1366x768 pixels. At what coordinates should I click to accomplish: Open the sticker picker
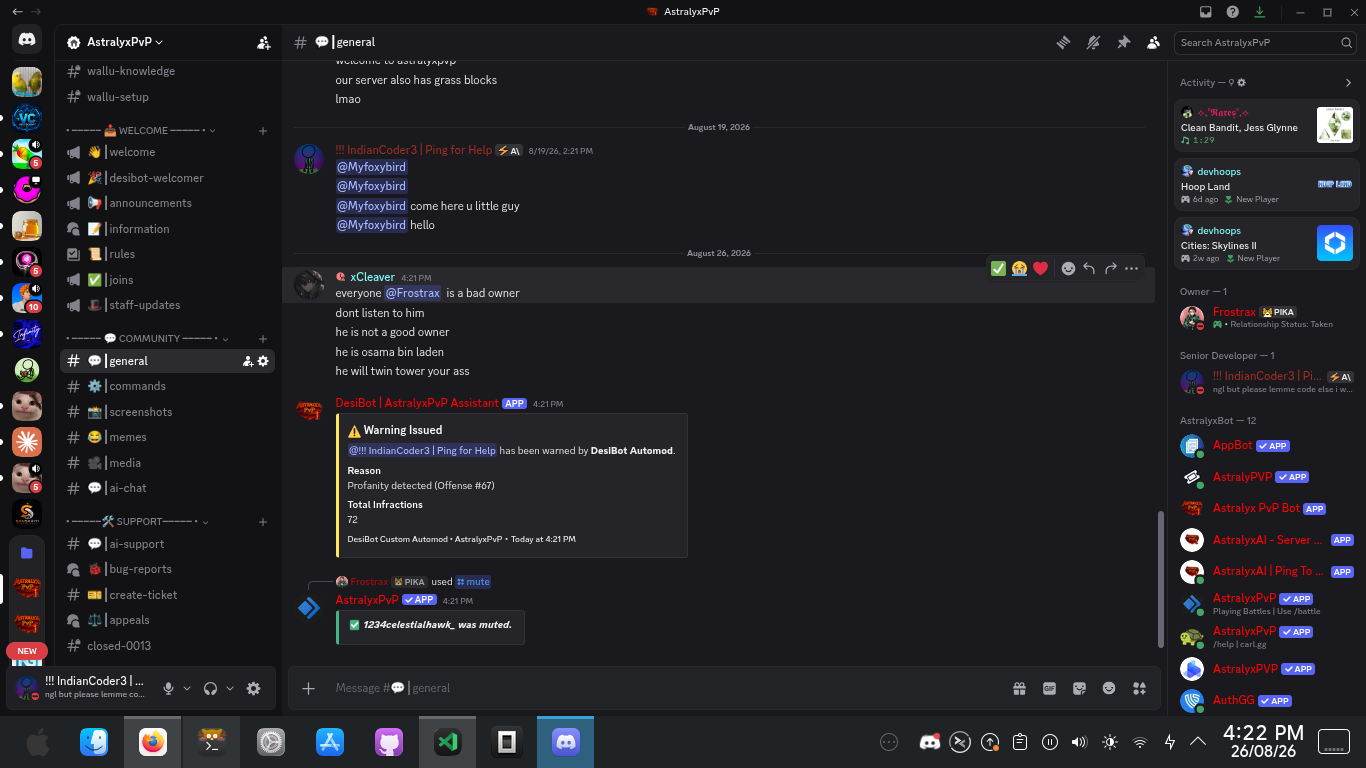point(1079,688)
